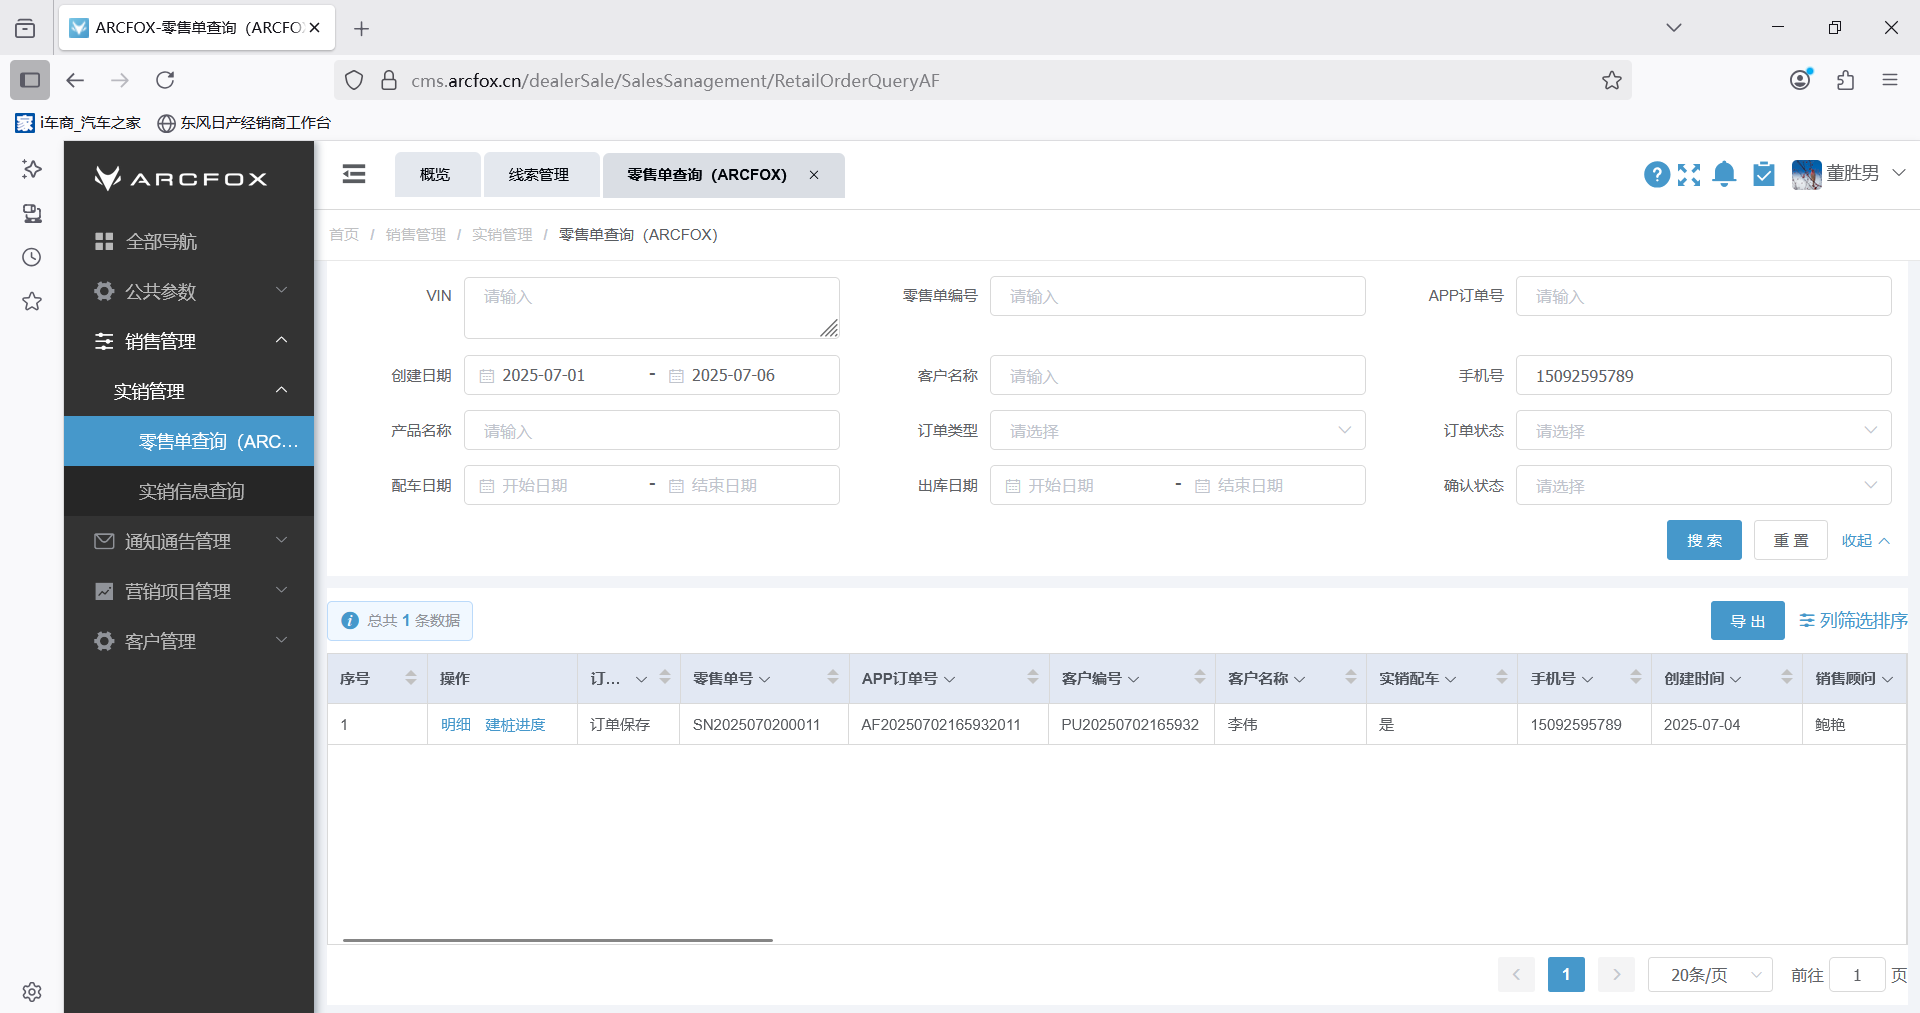Open a new browser tab
Screen dimensions: 1920x1013
(362, 29)
